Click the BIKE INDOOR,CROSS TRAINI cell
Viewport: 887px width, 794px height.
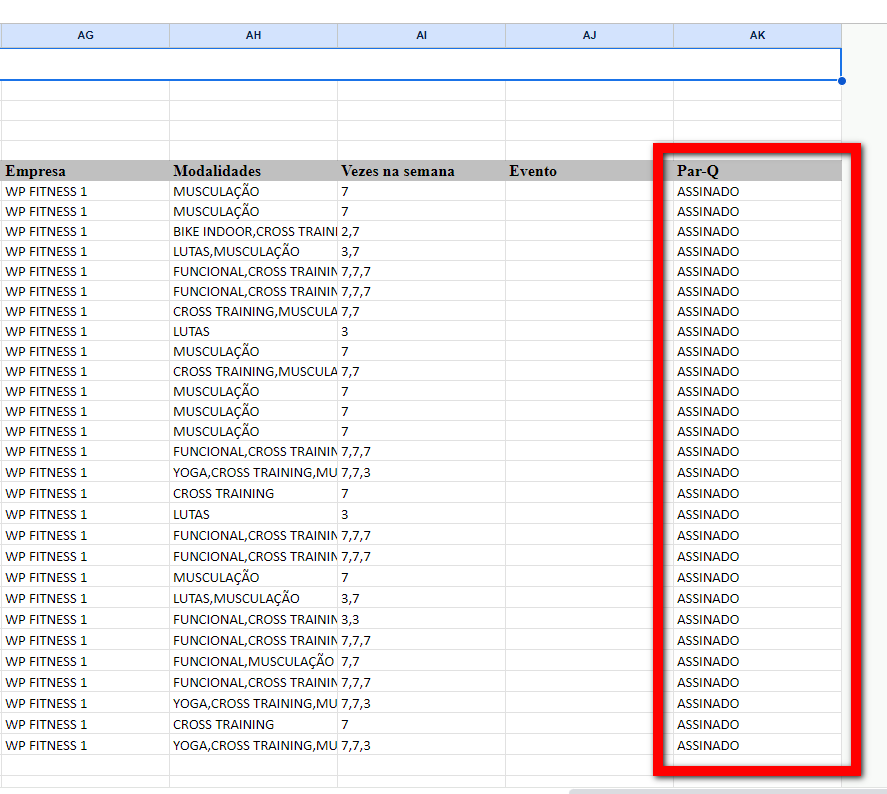pos(253,231)
